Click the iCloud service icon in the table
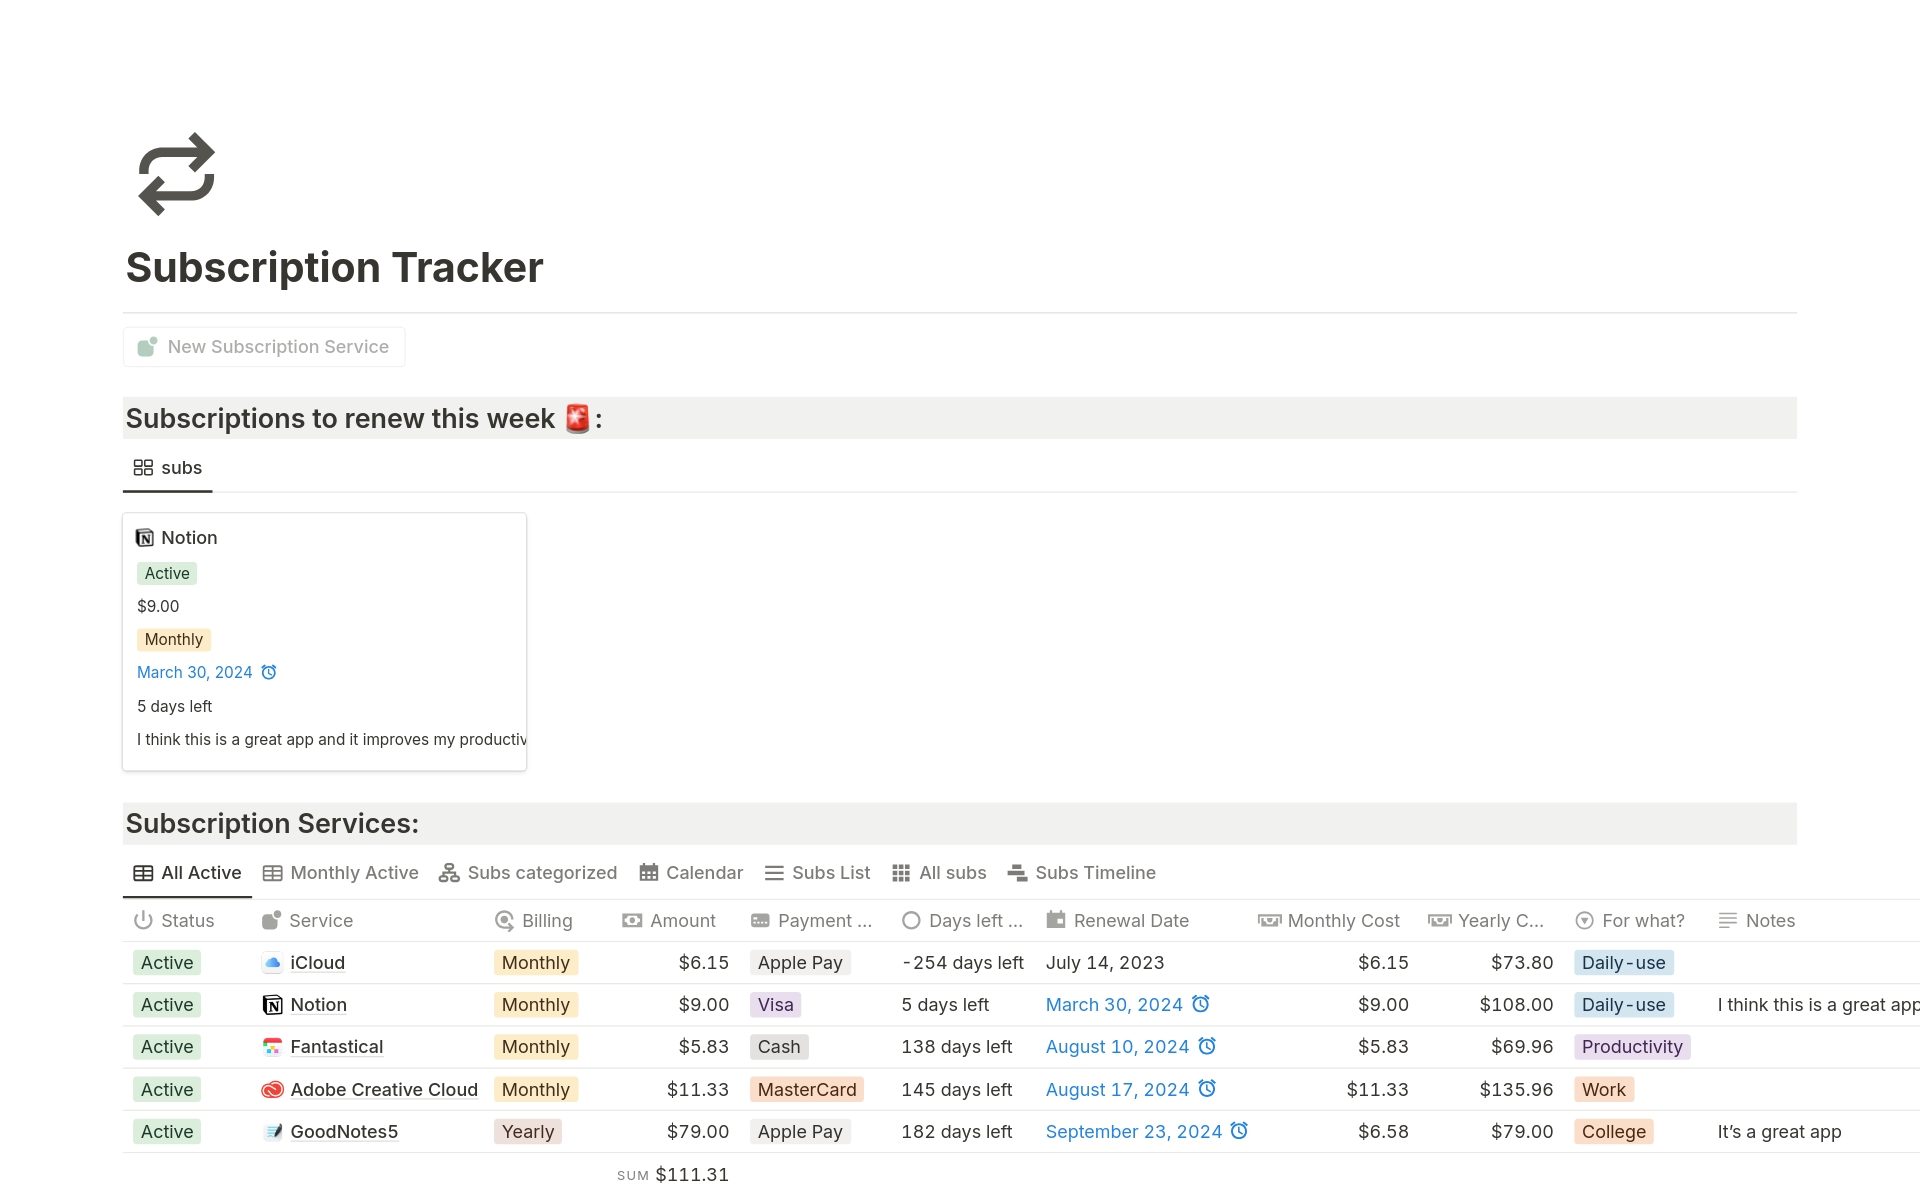The image size is (1920, 1199). click(x=271, y=962)
